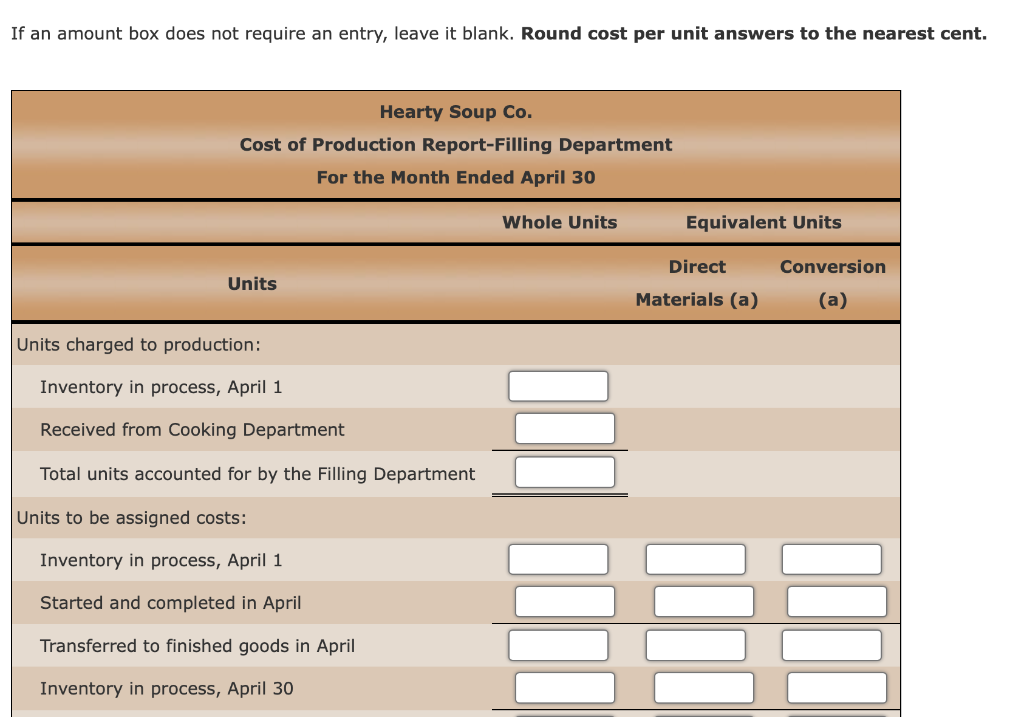Click the Direct Materials box for Transferred to finished goods
The height and width of the screenshot is (717, 1024).
695,645
